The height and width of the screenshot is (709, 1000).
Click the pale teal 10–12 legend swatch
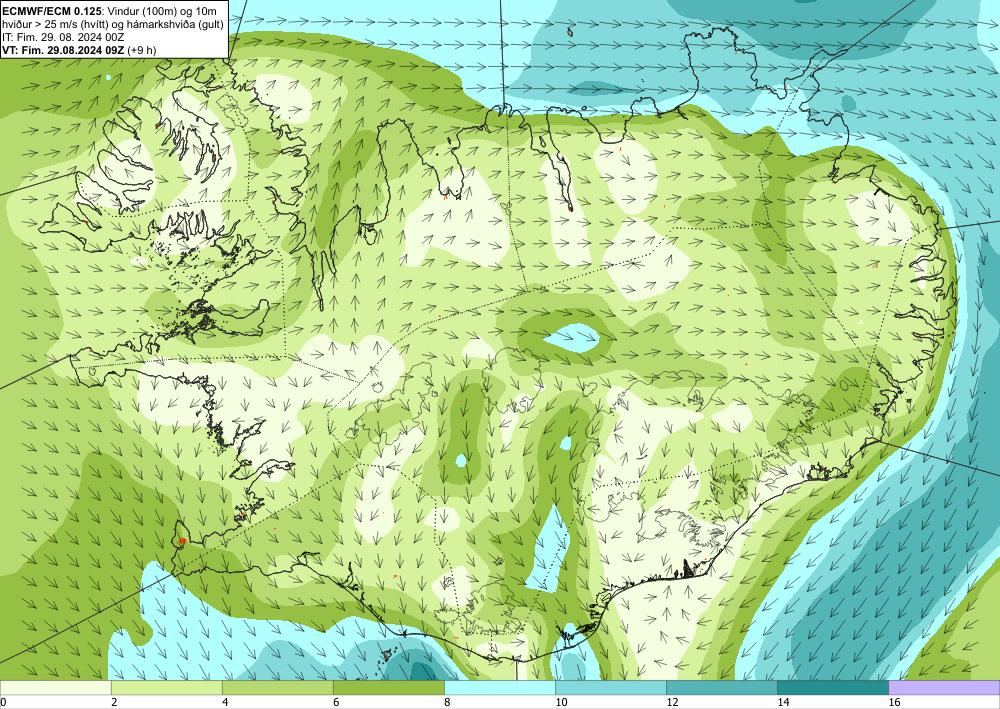(610, 688)
